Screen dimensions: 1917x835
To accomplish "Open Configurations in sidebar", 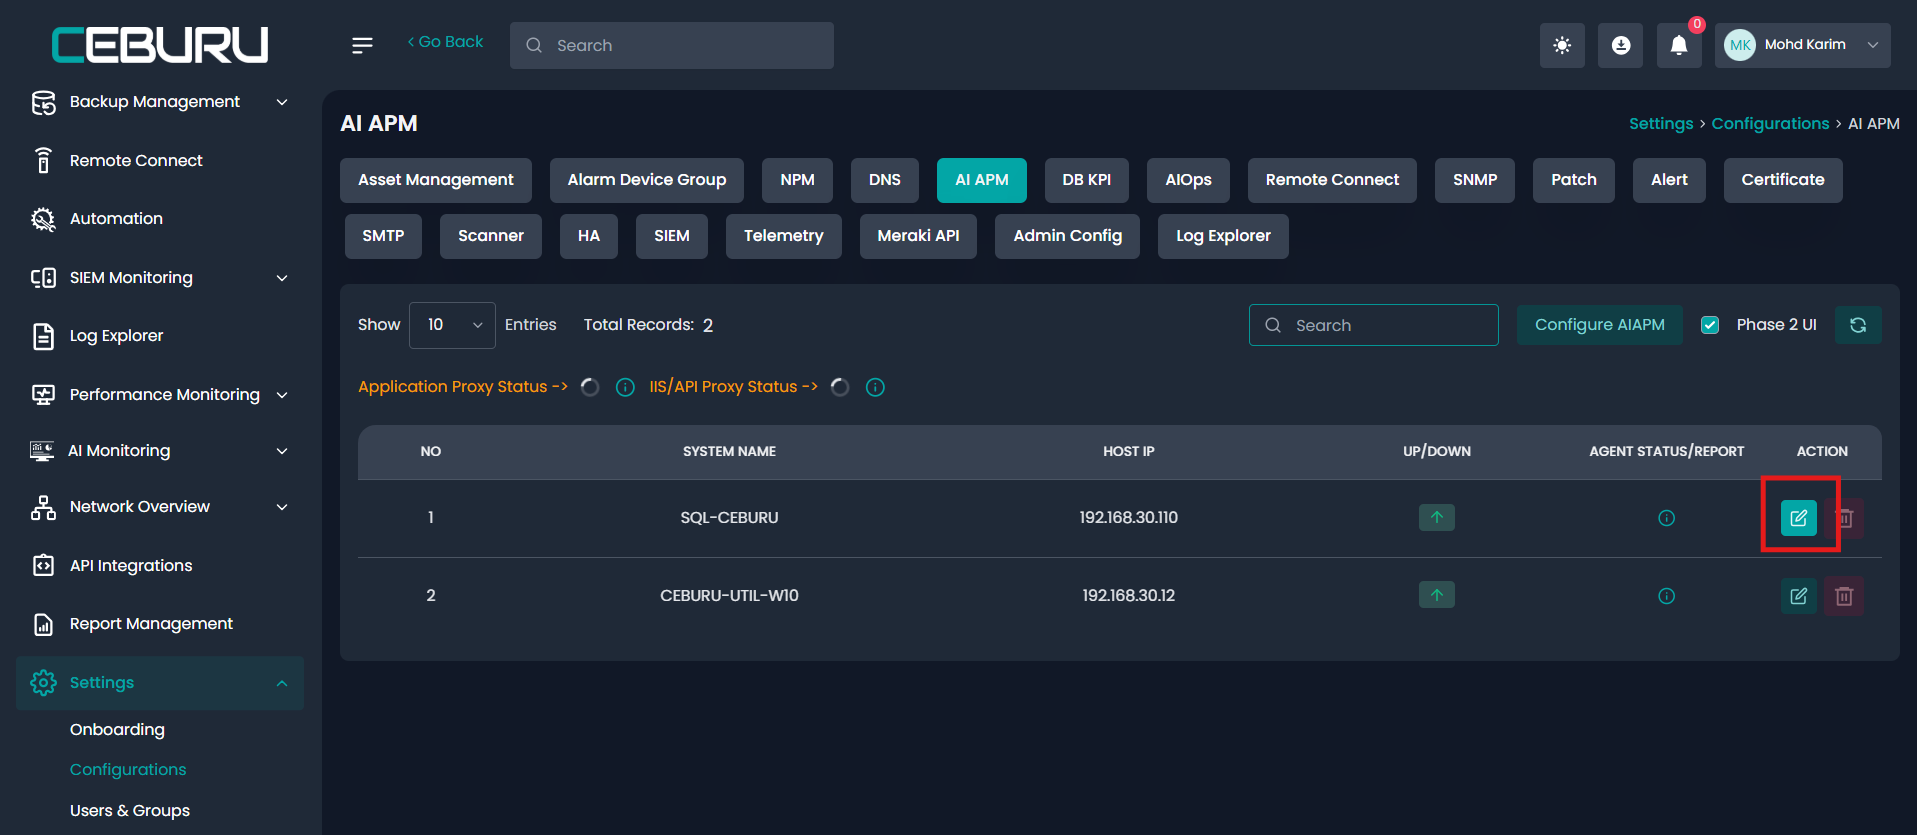I will (128, 770).
